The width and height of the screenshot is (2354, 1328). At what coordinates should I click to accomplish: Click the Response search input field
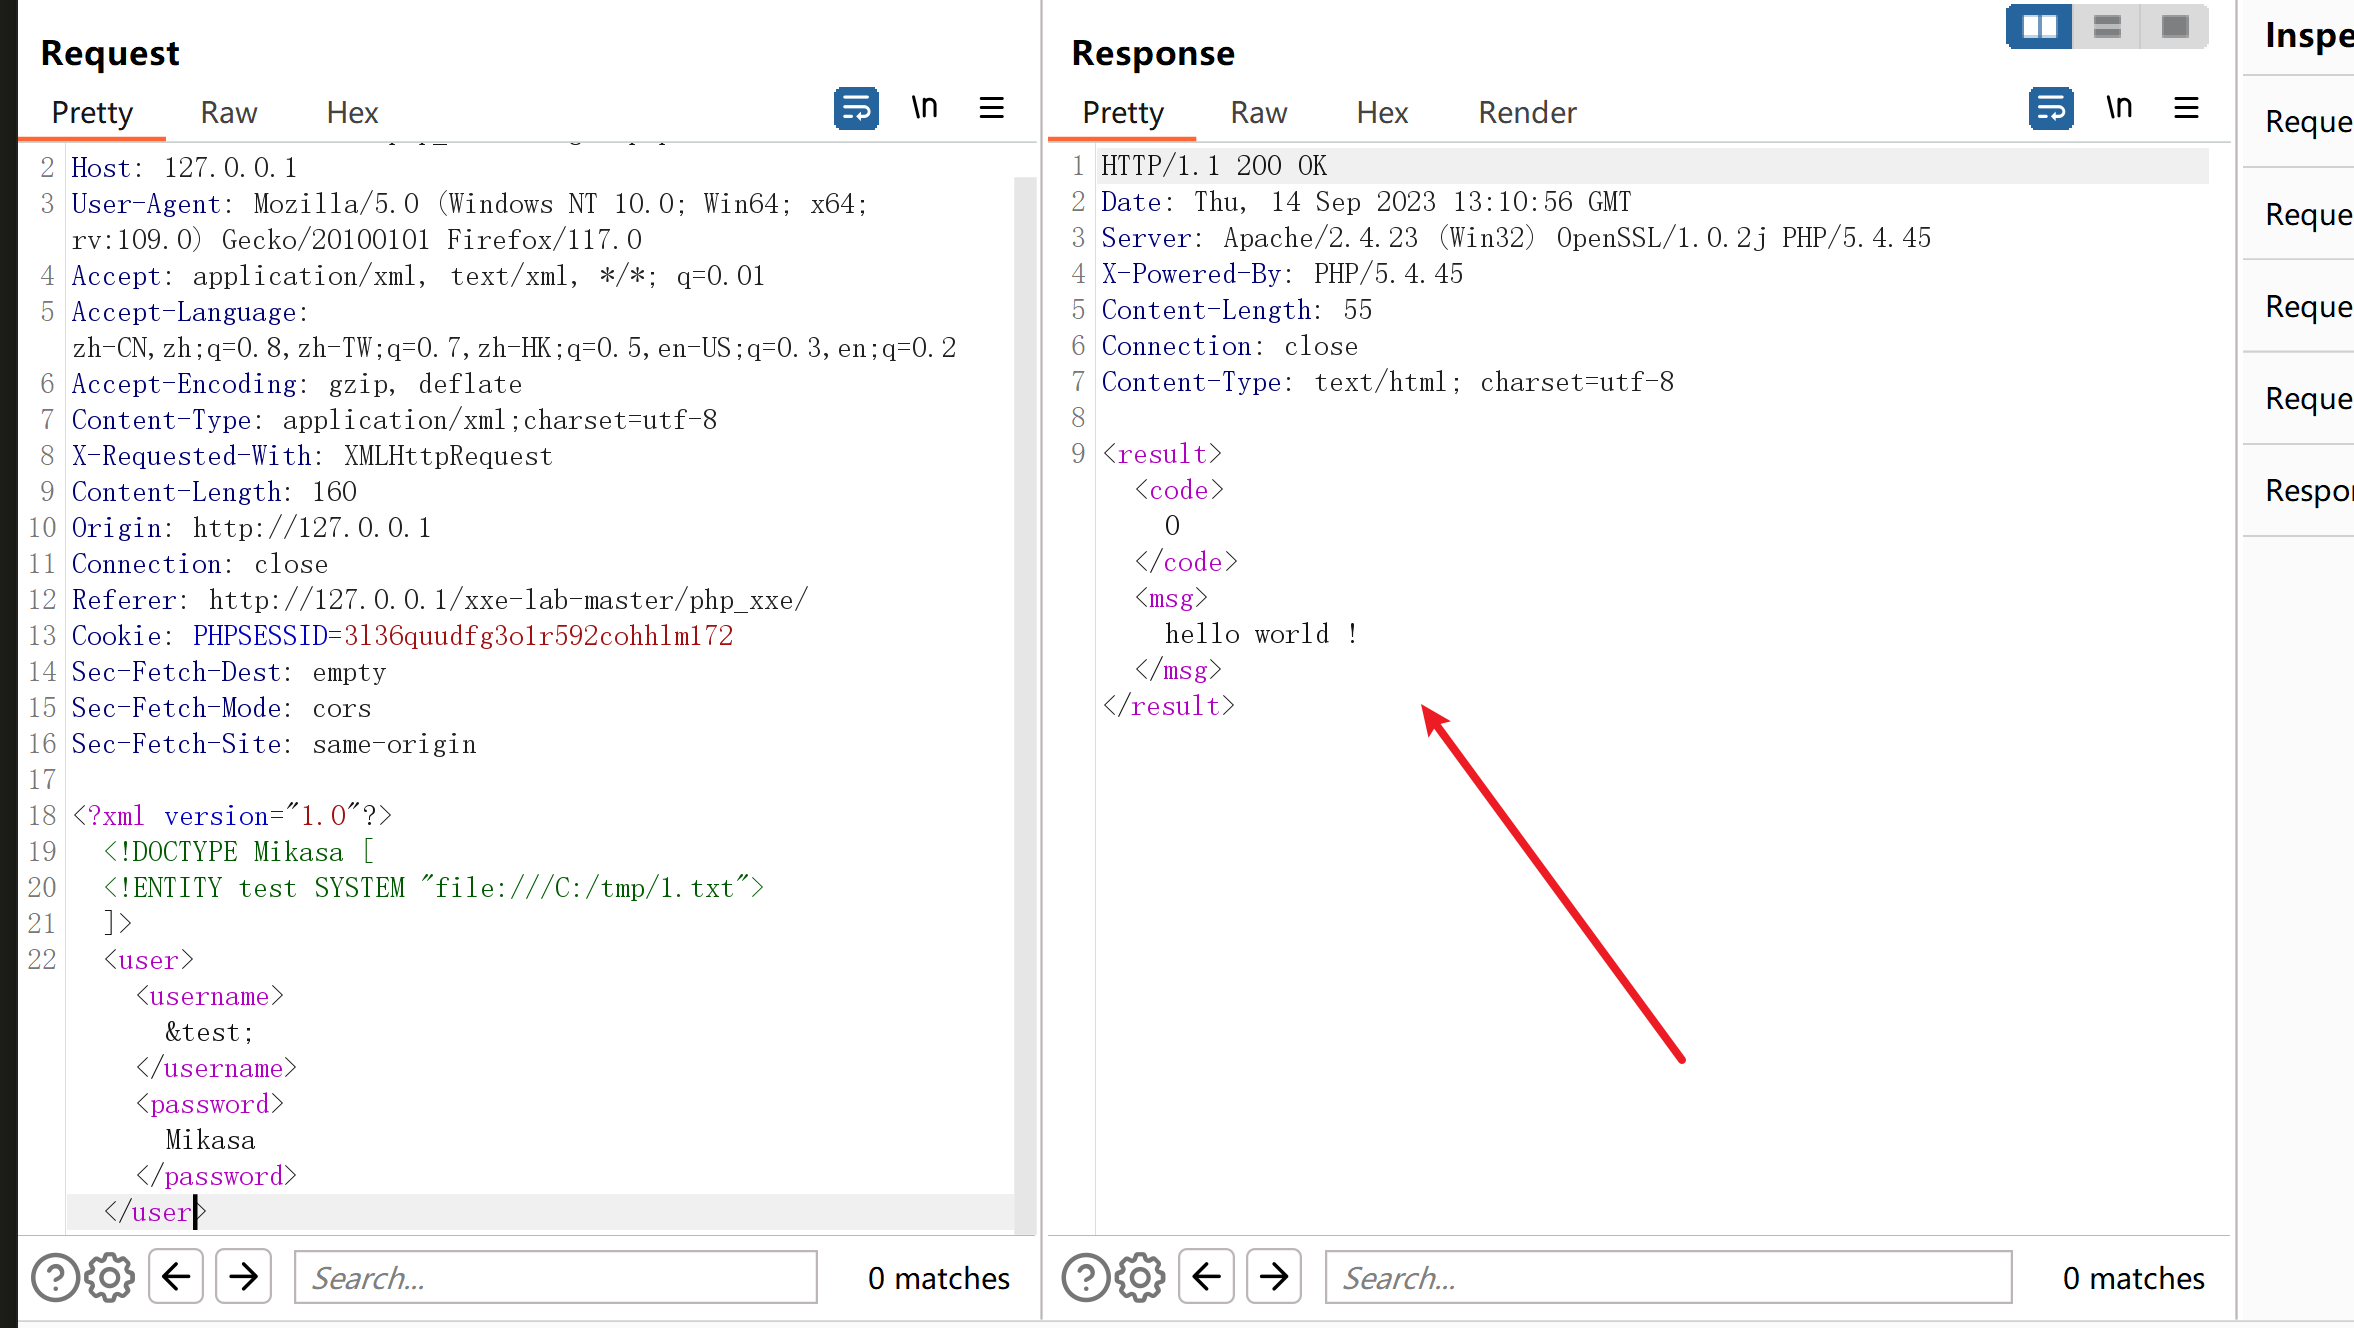click(1667, 1277)
